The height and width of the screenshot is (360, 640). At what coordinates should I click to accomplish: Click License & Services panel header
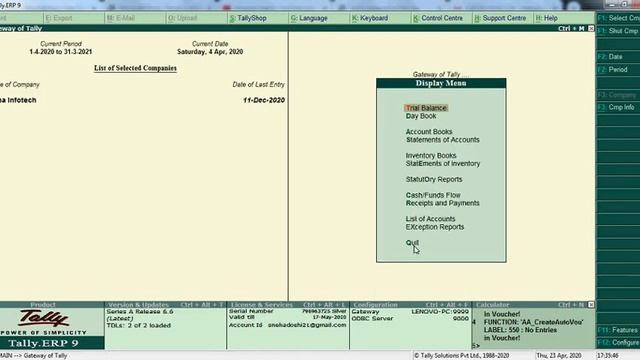pos(288,304)
